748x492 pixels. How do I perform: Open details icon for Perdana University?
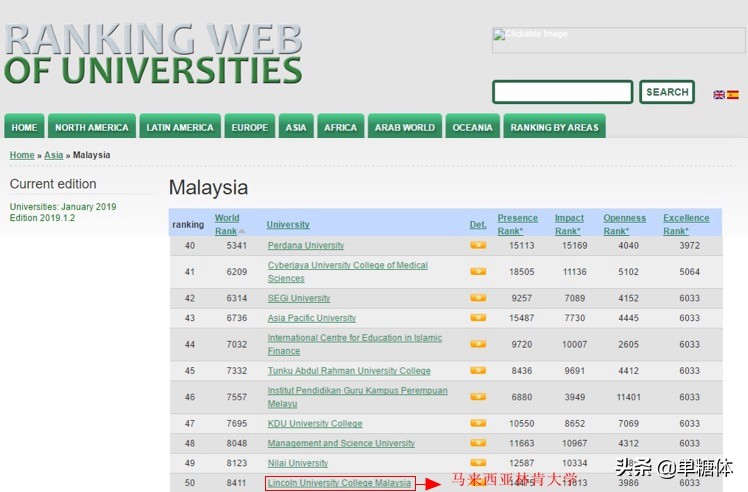(x=478, y=245)
